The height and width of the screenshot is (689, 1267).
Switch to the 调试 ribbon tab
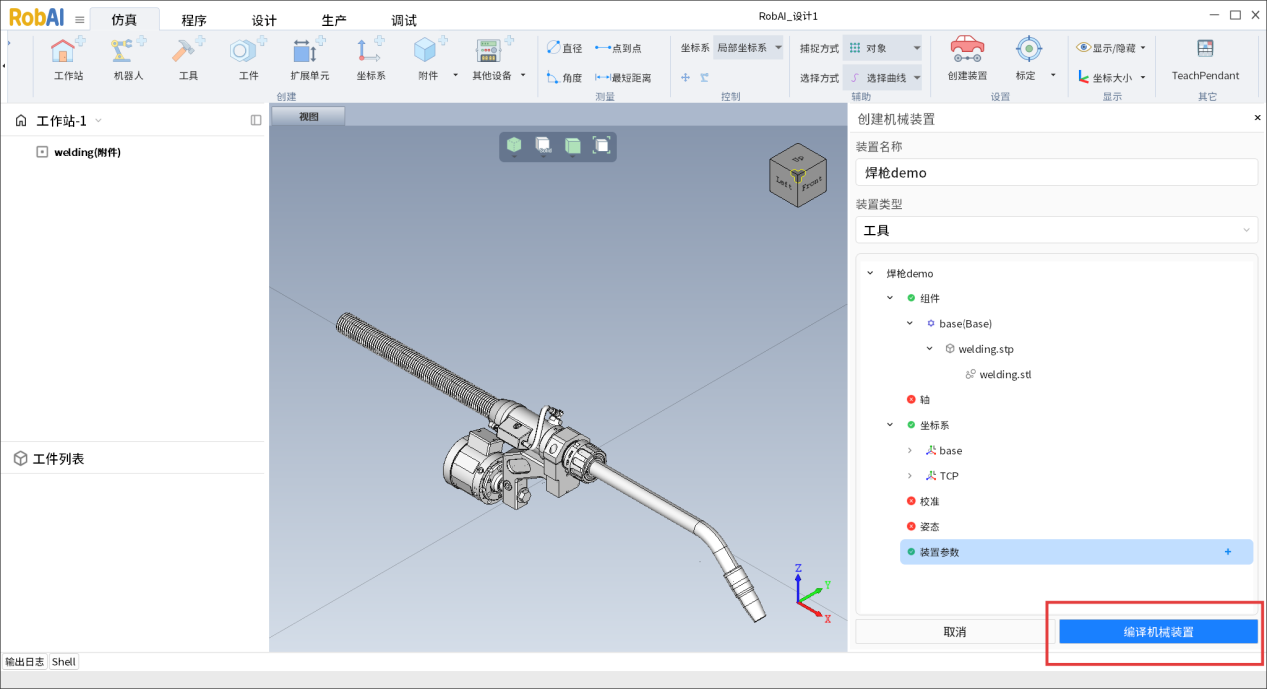pyautogui.click(x=404, y=20)
